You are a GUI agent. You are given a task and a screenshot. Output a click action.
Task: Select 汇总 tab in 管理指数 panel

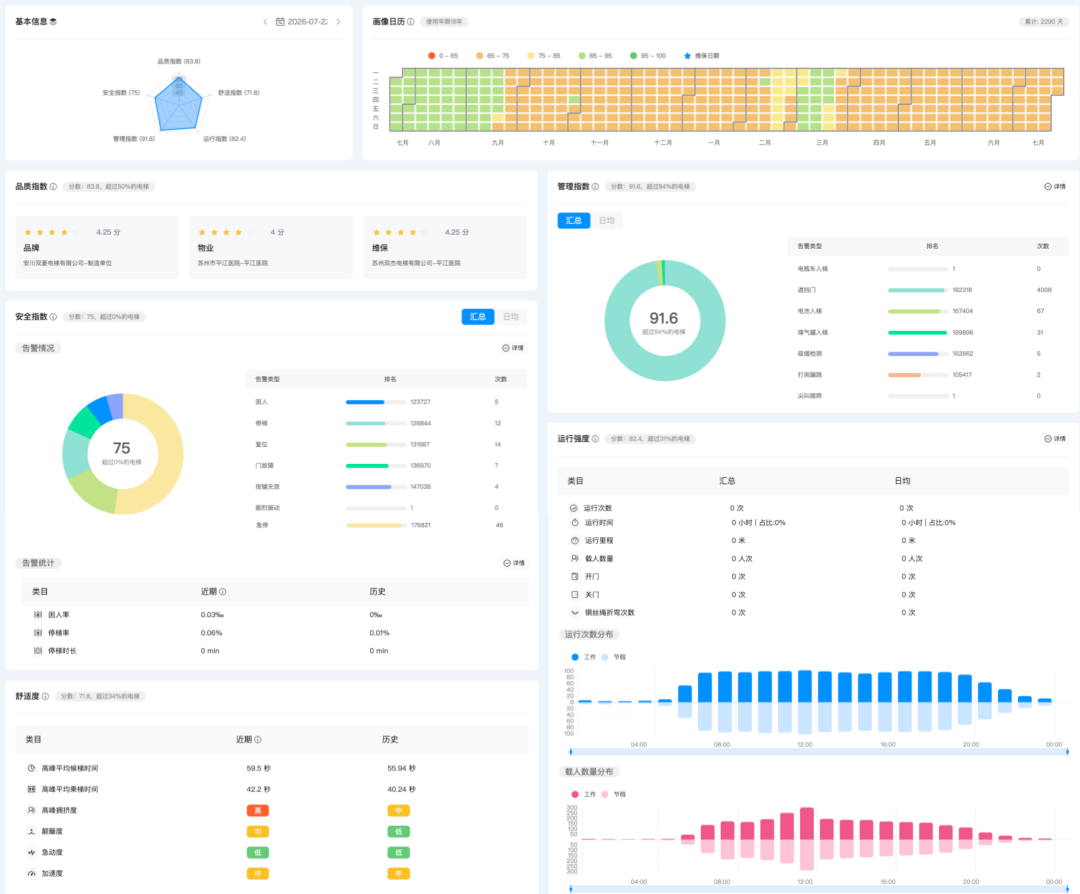pos(574,220)
